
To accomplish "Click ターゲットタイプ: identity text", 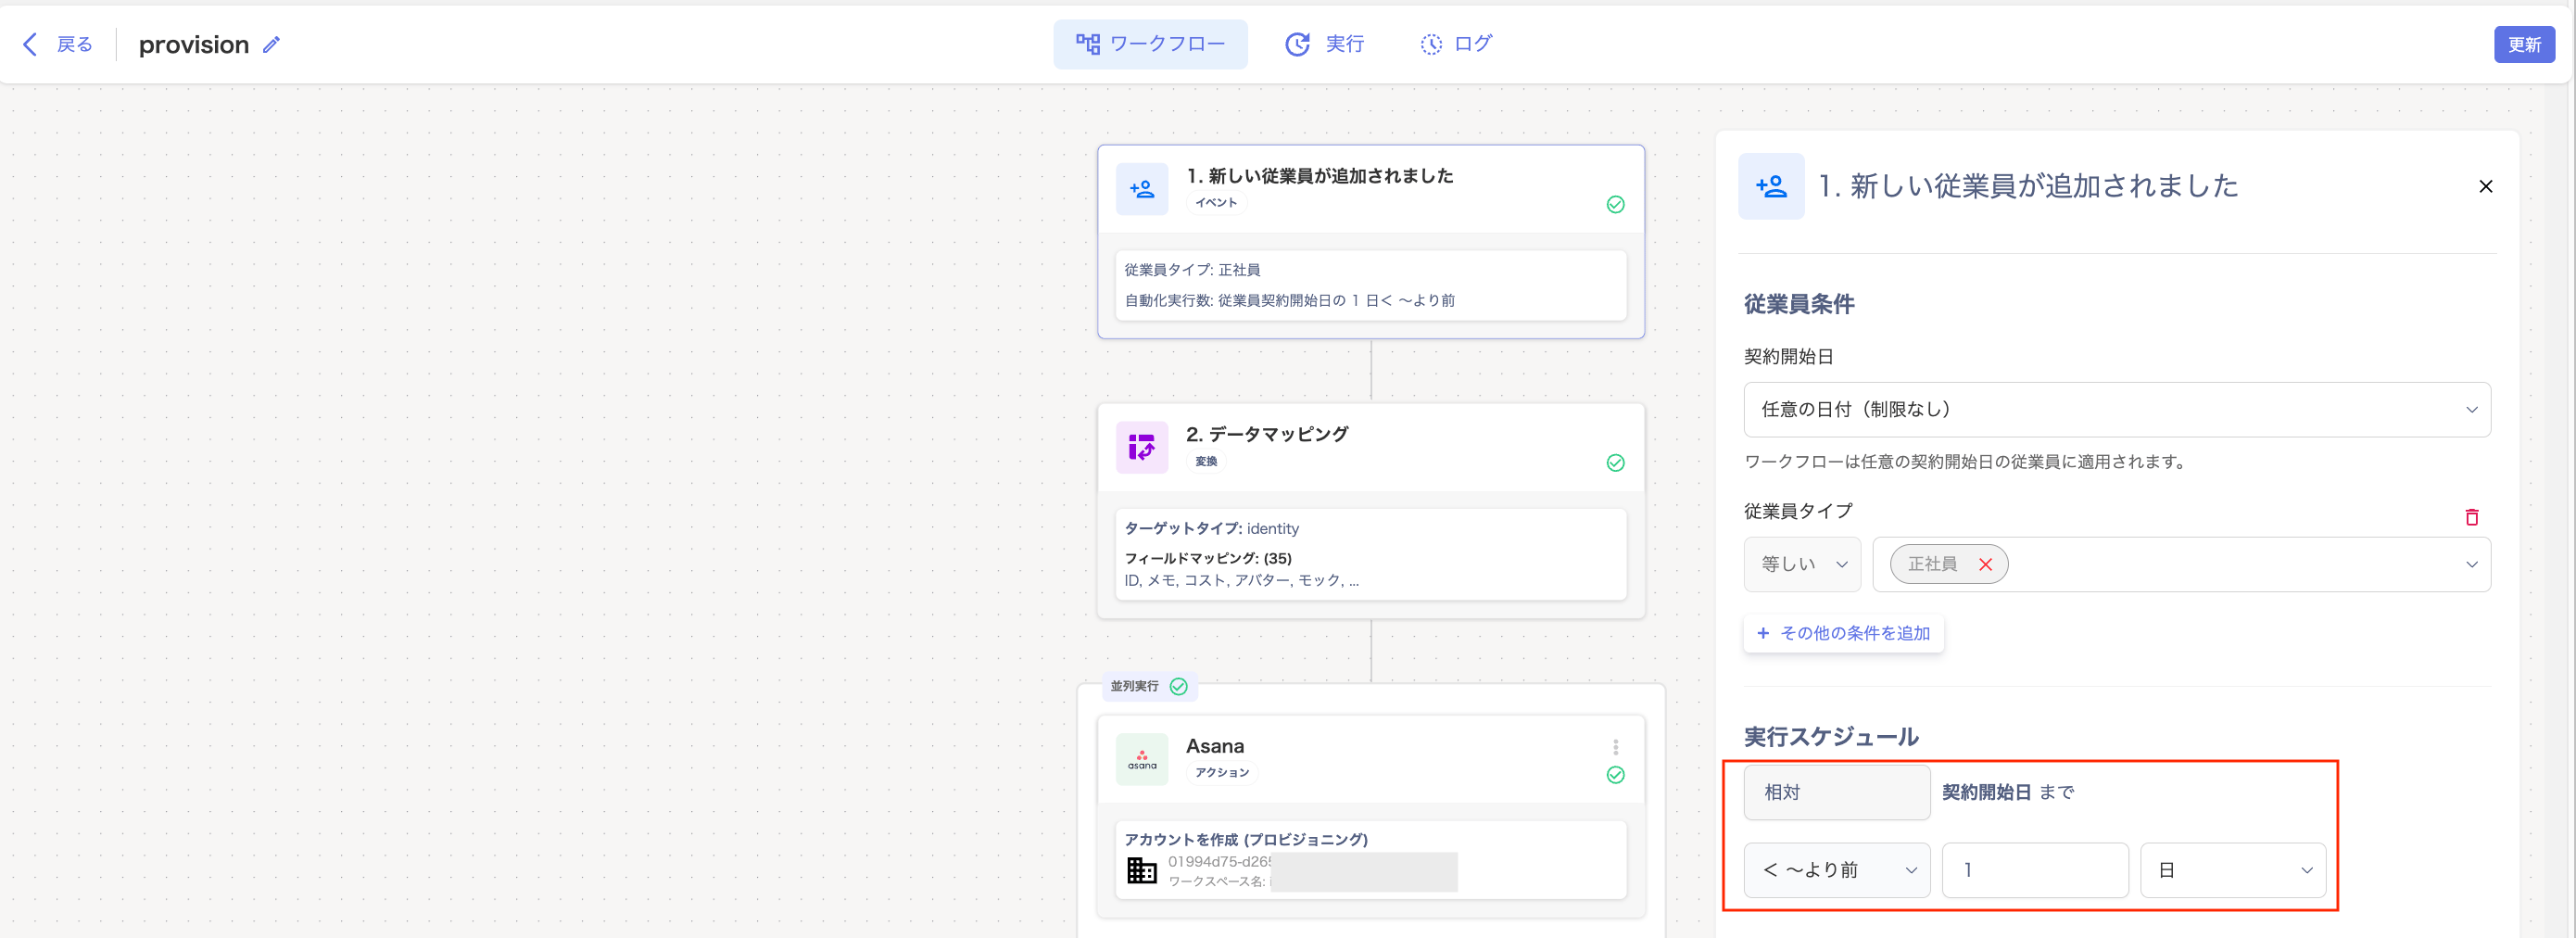I will click(x=1211, y=528).
